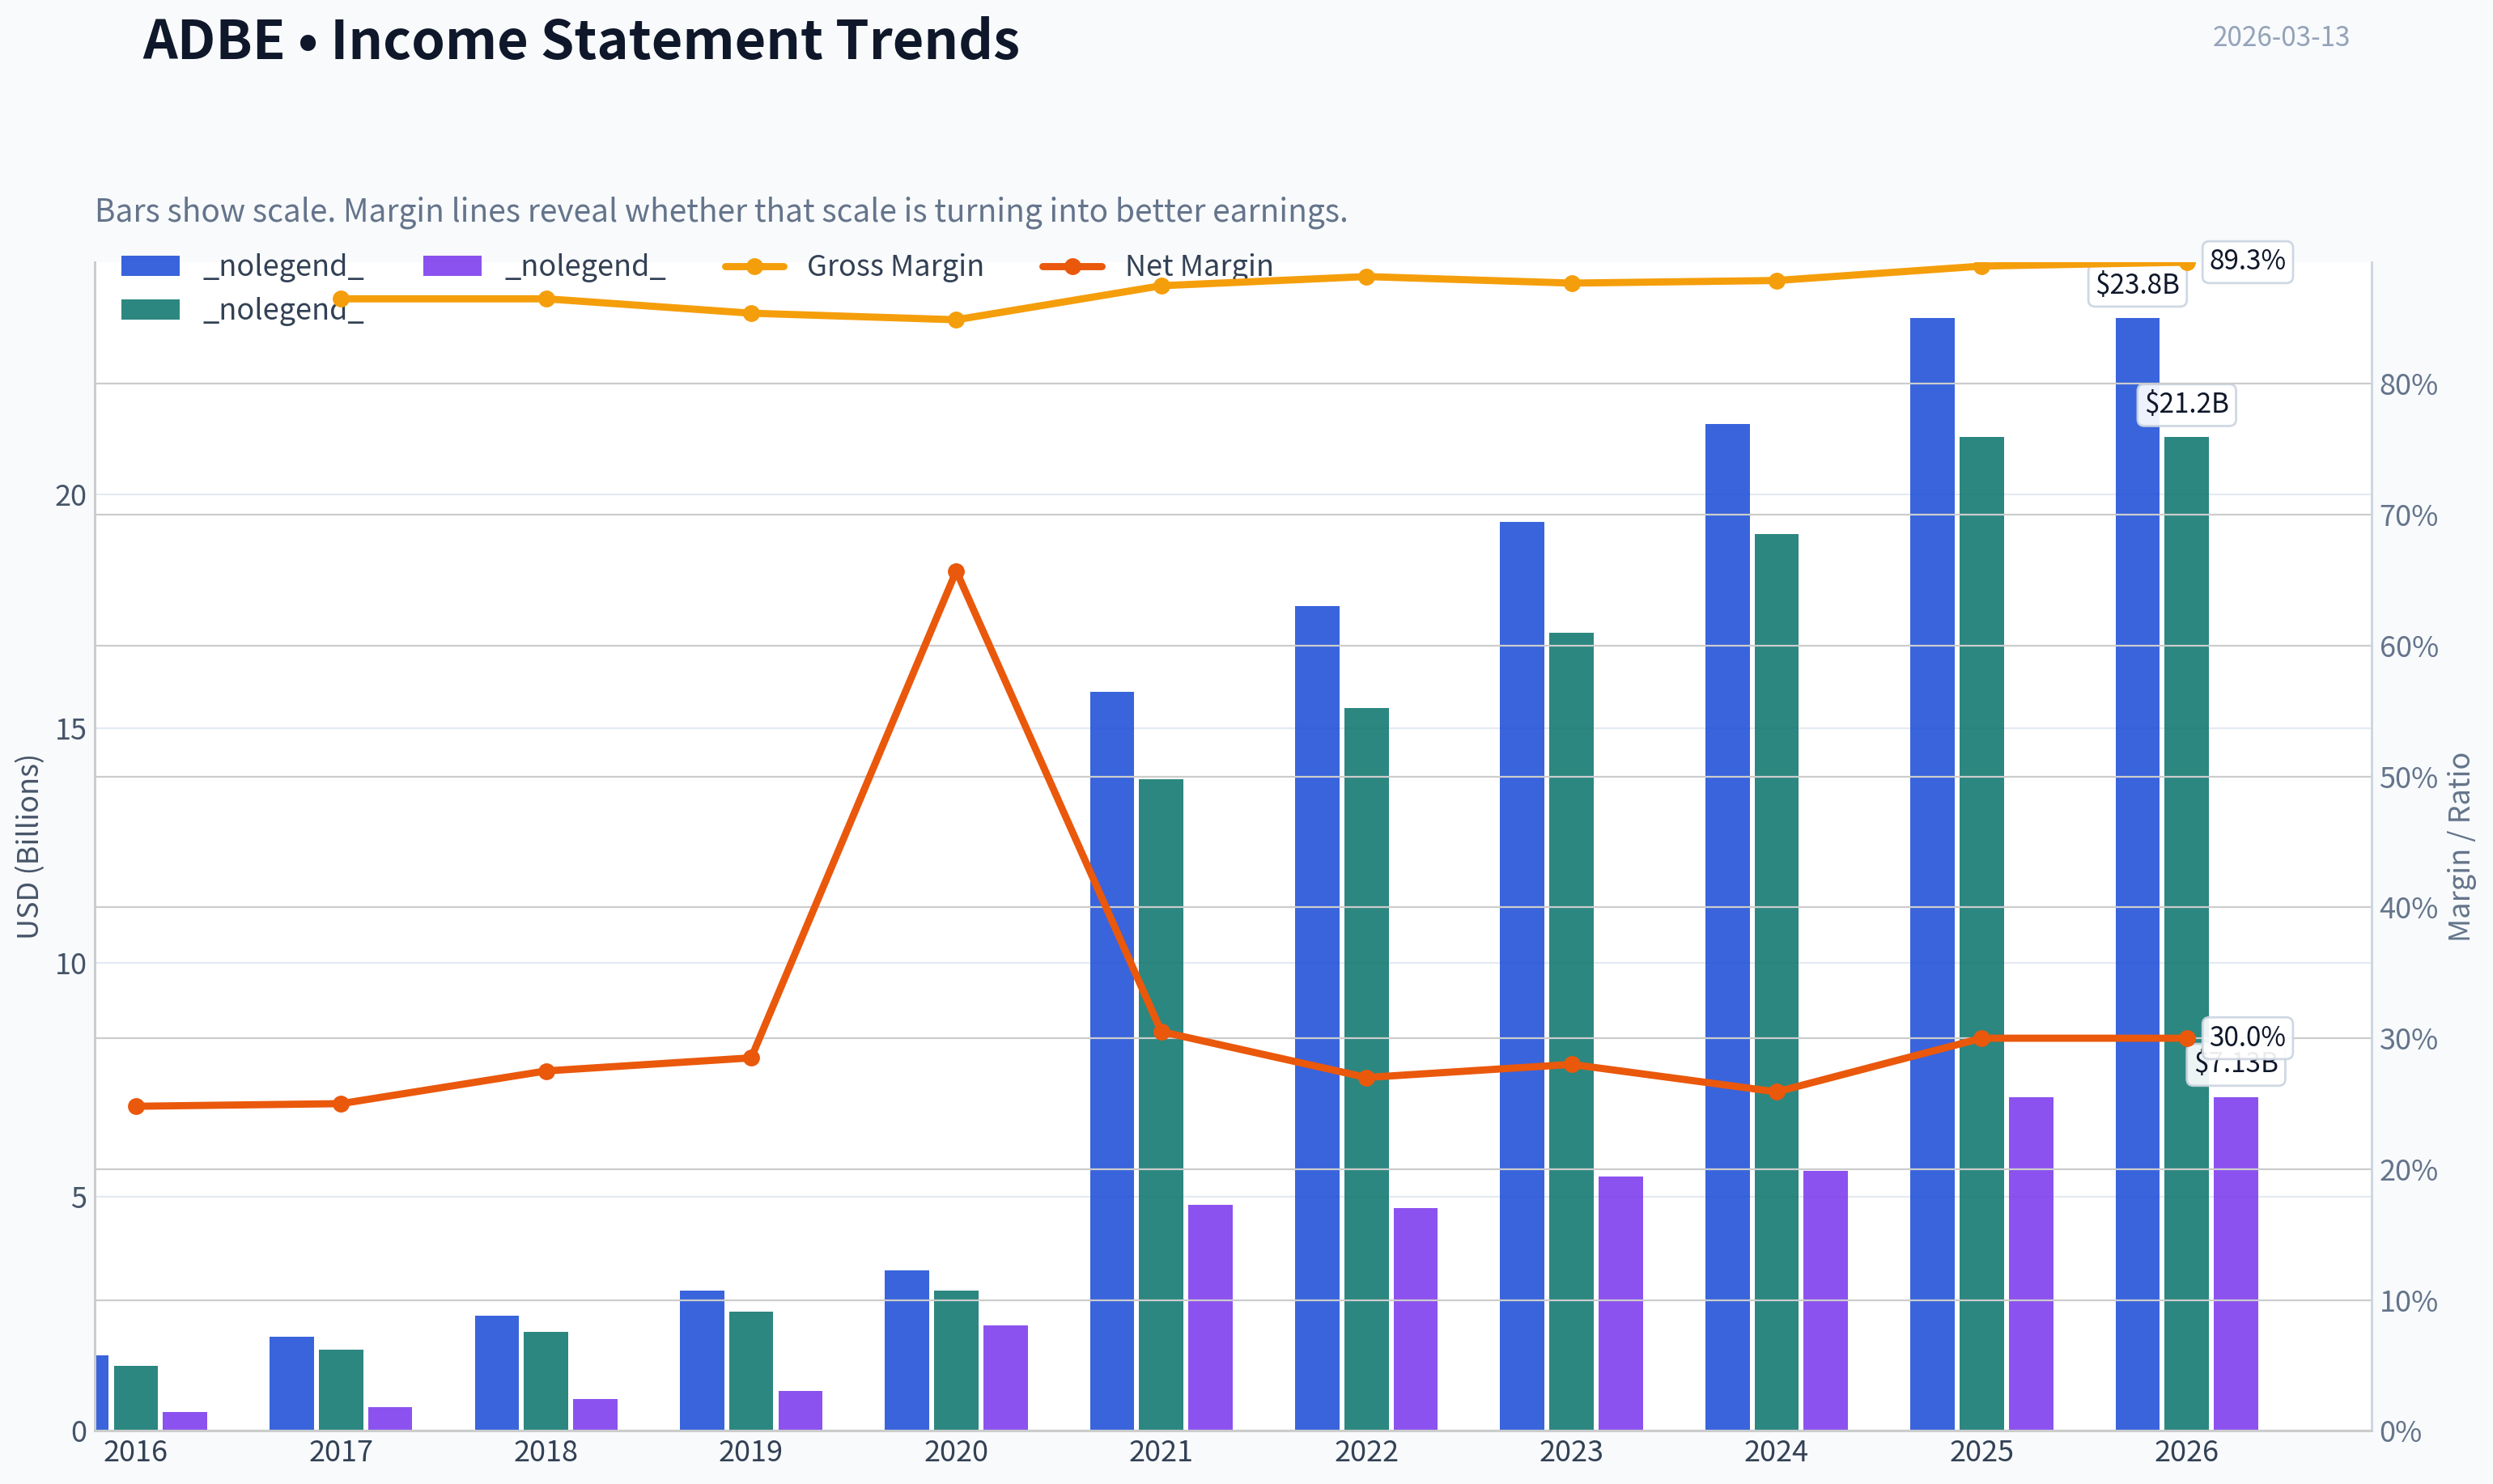Click the purple bar for 2026

click(2236, 1264)
